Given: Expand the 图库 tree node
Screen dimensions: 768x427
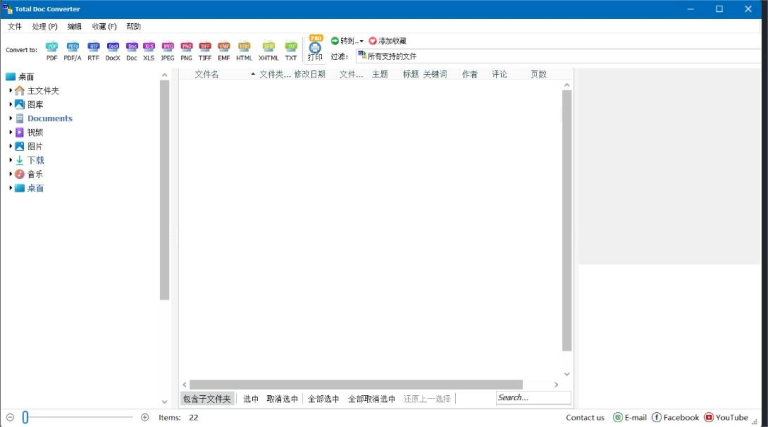Looking at the screenshot, I should 10,104.
